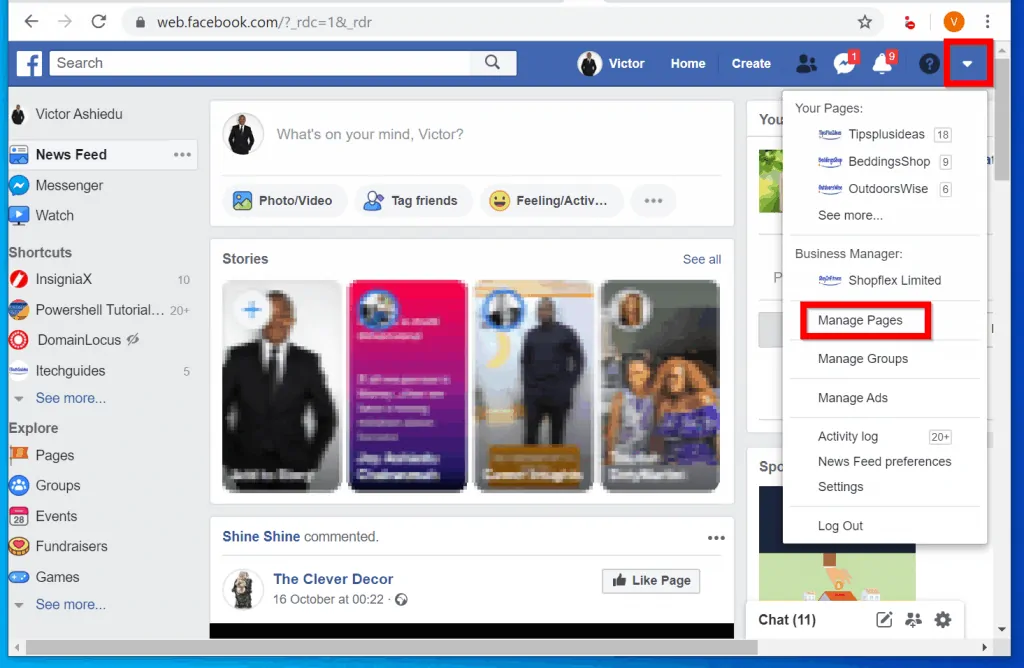Click the Tag friends button

click(x=412, y=200)
